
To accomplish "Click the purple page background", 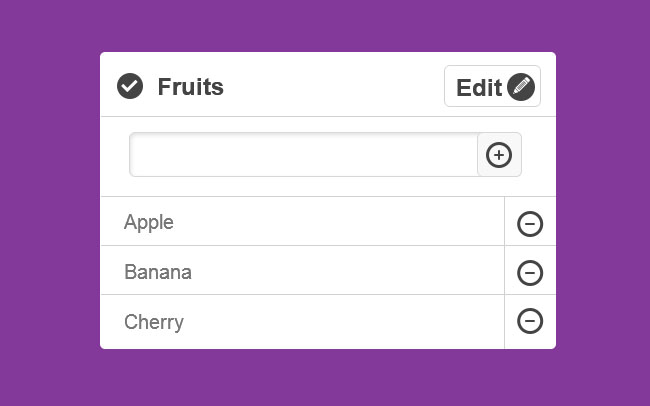I will [50, 200].
